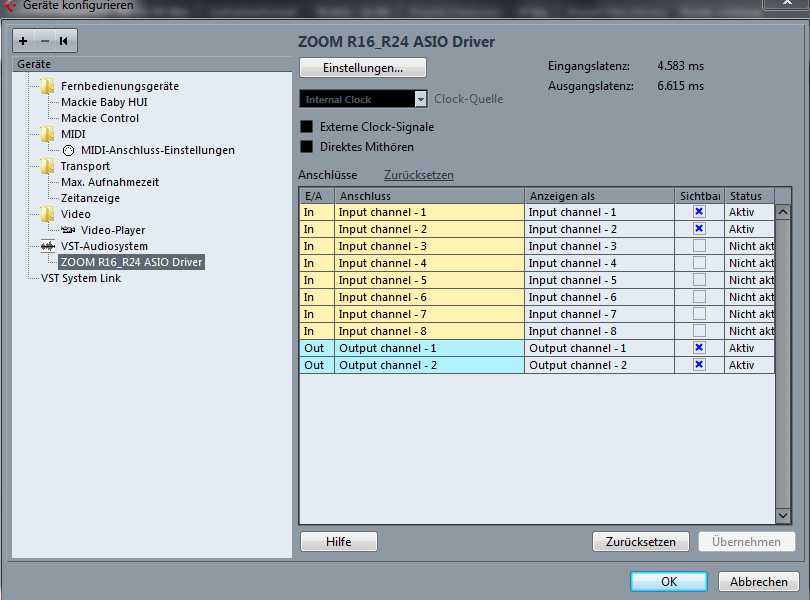Click the Transport folder icon

point(48,166)
